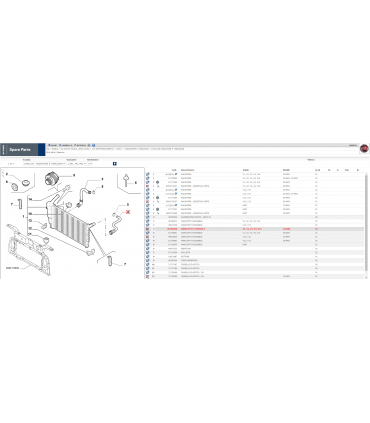Click the blue plus button above the diagram
Screen dimensions: 370x423
115,164
